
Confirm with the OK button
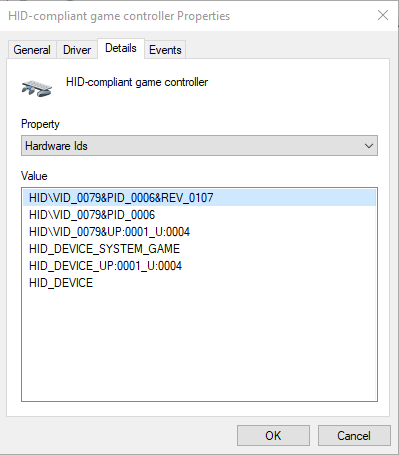click(273, 436)
